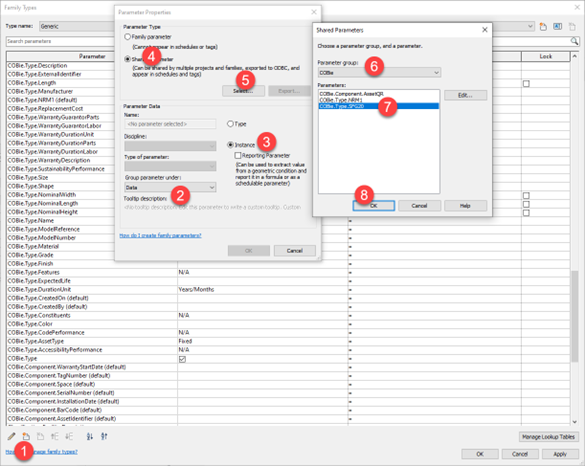Select the COBie.Type.ReplacementCost row
The width and height of the screenshot is (585, 466).
pos(60,108)
